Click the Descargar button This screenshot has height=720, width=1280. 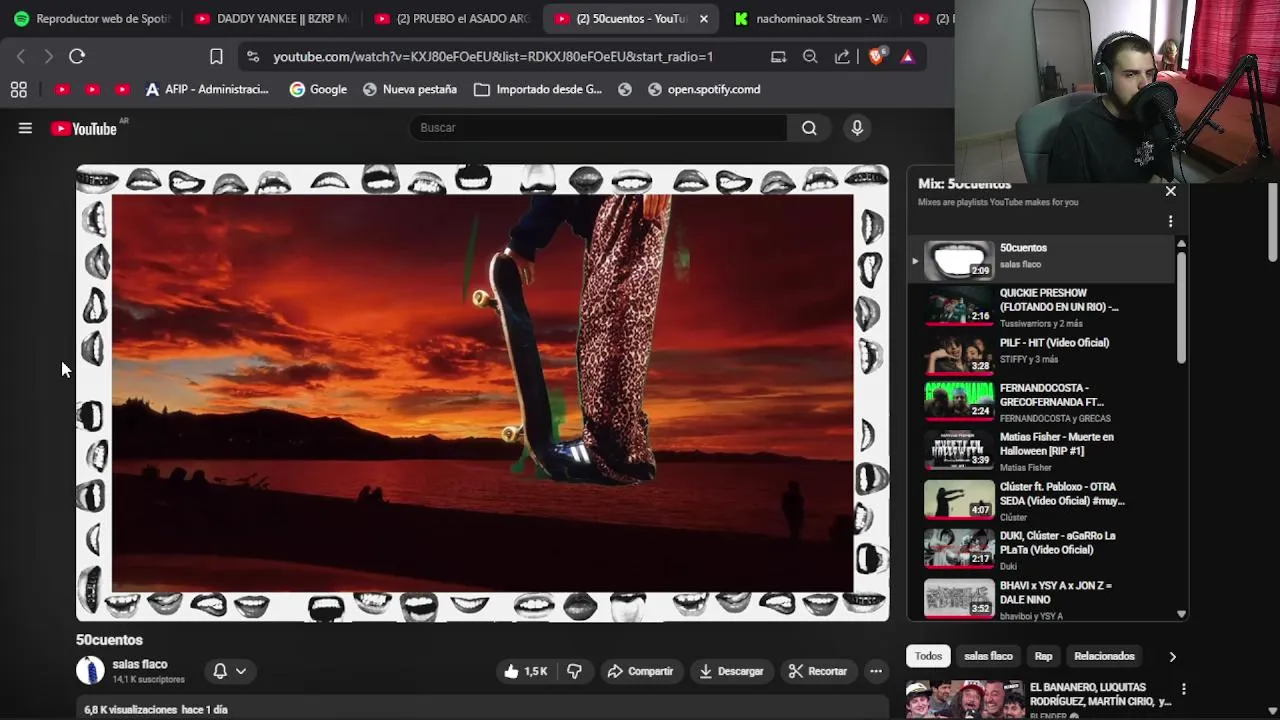point(731,671)
